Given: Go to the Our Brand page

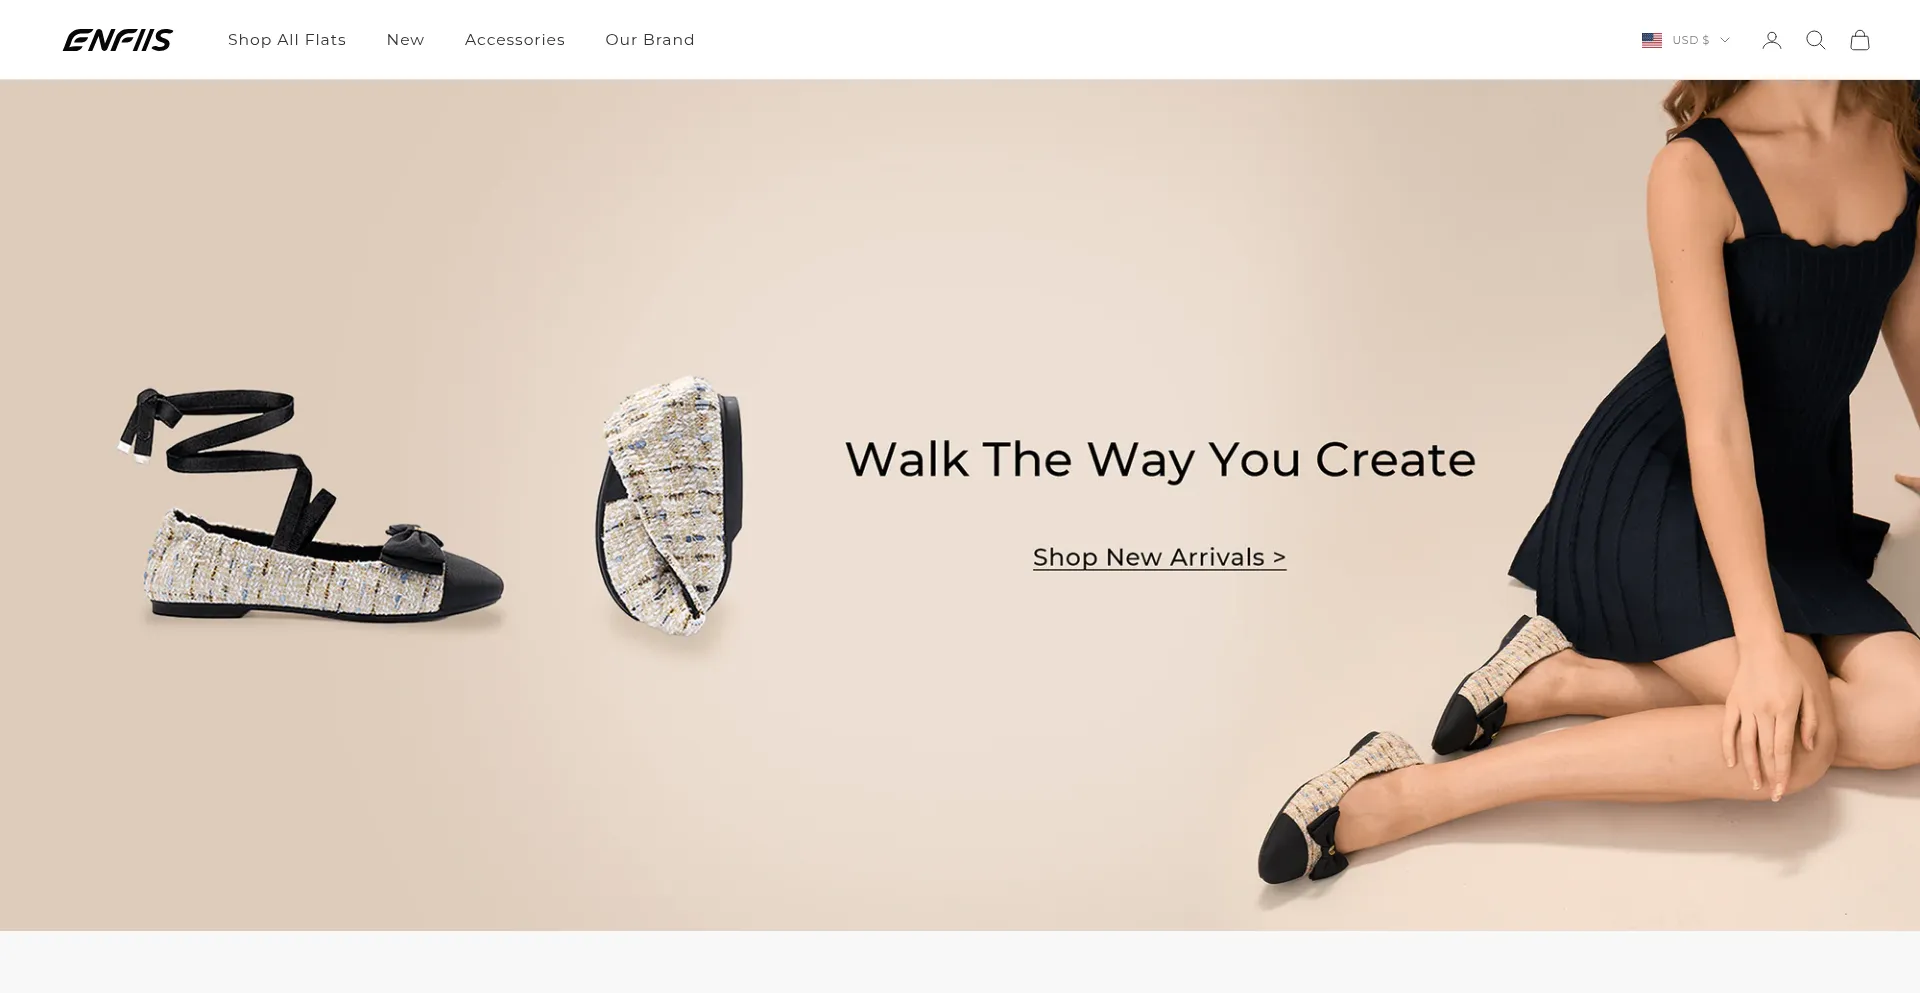Looking at the screenshot, I should [x=650, y=40].
